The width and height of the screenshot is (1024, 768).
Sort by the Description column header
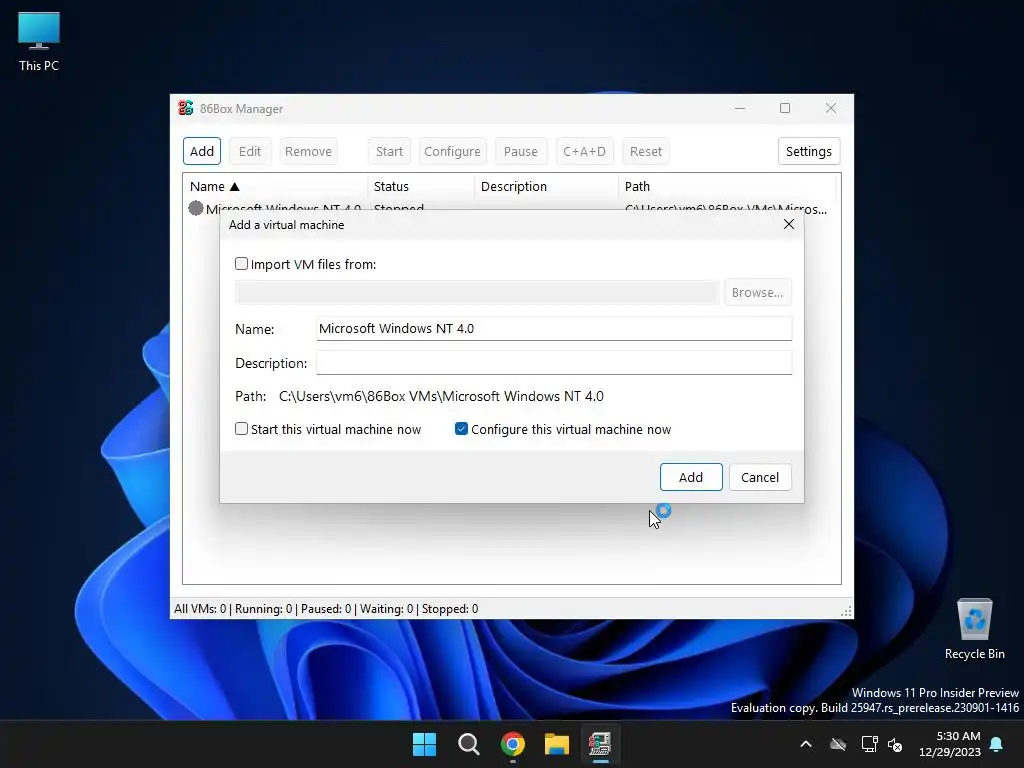tap(547, 187)
